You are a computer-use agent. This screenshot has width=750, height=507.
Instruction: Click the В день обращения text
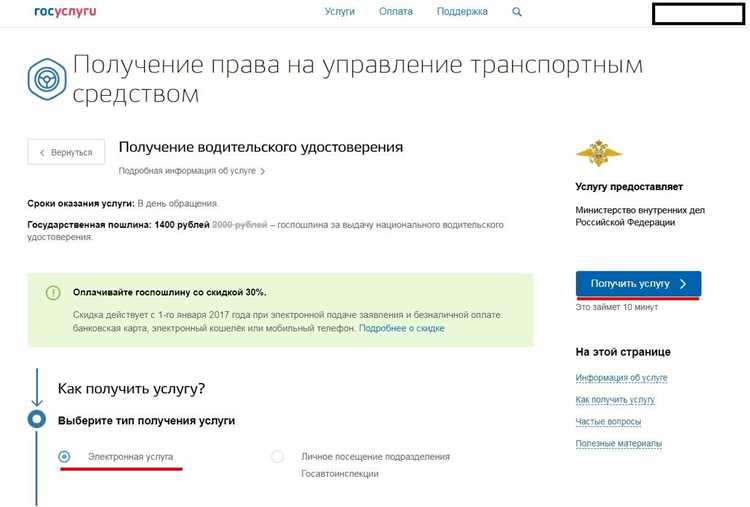(x=177, y=203)
